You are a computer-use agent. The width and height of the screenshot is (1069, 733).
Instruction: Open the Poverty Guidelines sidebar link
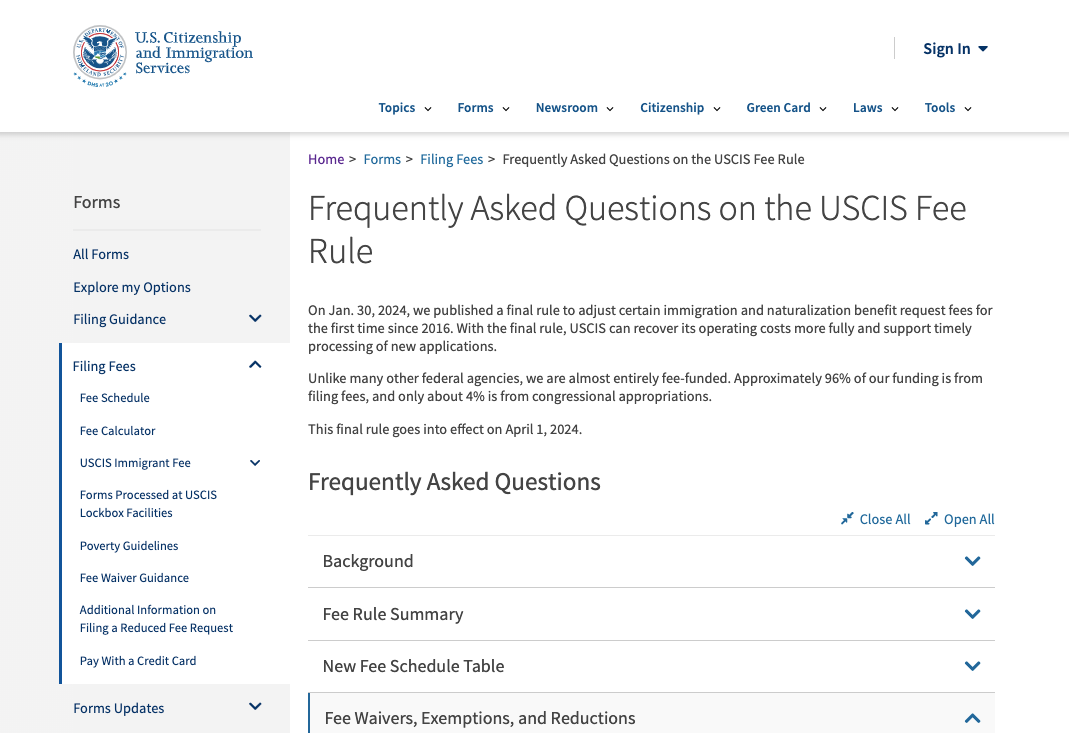click(x=129, y=546)
